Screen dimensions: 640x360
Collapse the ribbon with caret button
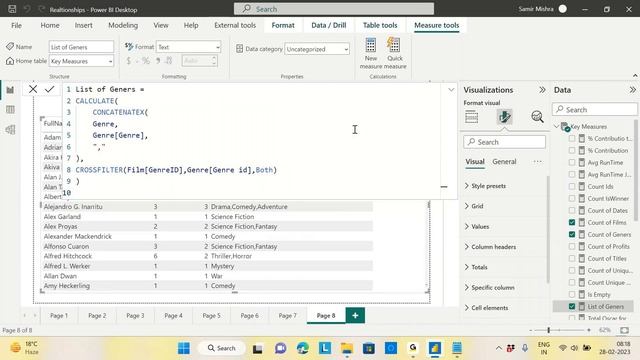coord(635,76)
